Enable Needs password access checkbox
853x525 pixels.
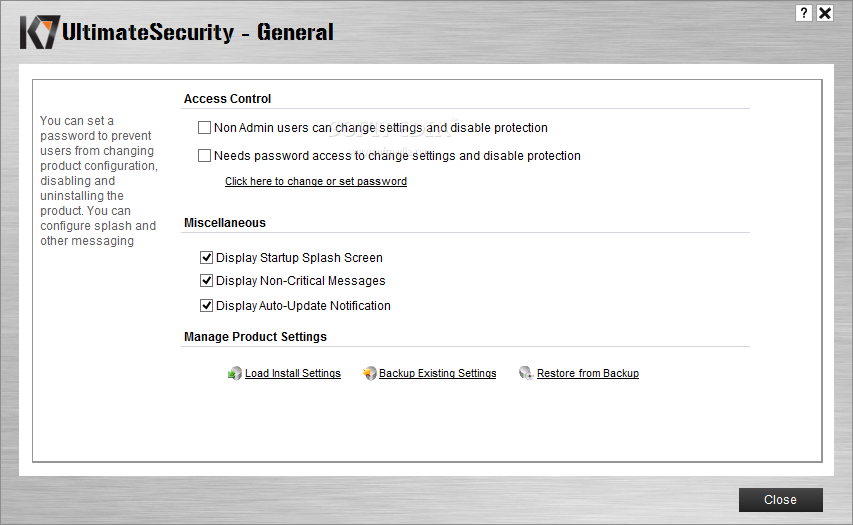205,156
